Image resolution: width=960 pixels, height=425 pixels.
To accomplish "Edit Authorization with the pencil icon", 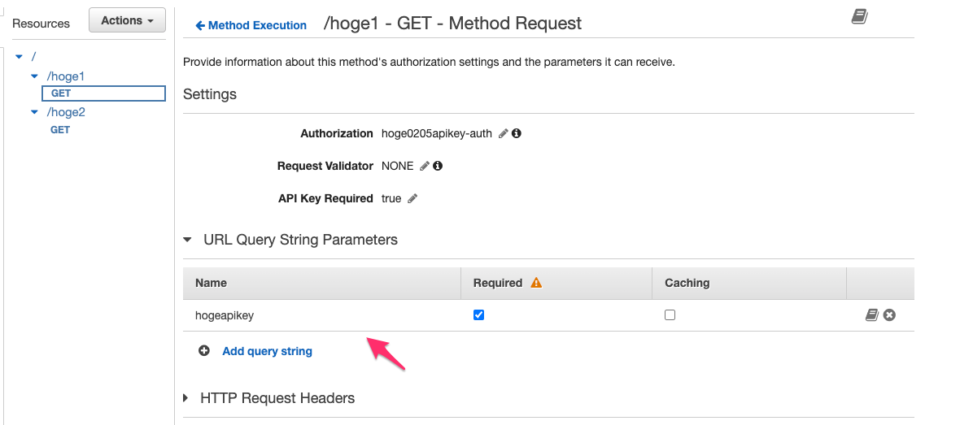I will click(x=503, y=134).
